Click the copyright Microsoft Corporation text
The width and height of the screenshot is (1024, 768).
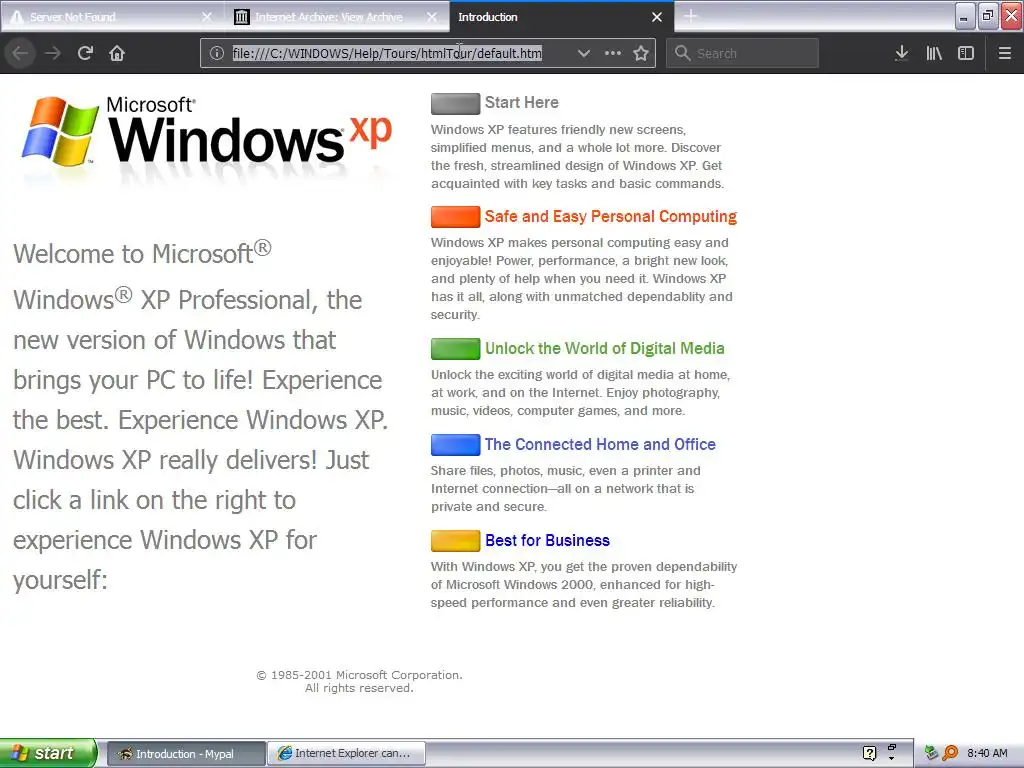coord(359,675)
